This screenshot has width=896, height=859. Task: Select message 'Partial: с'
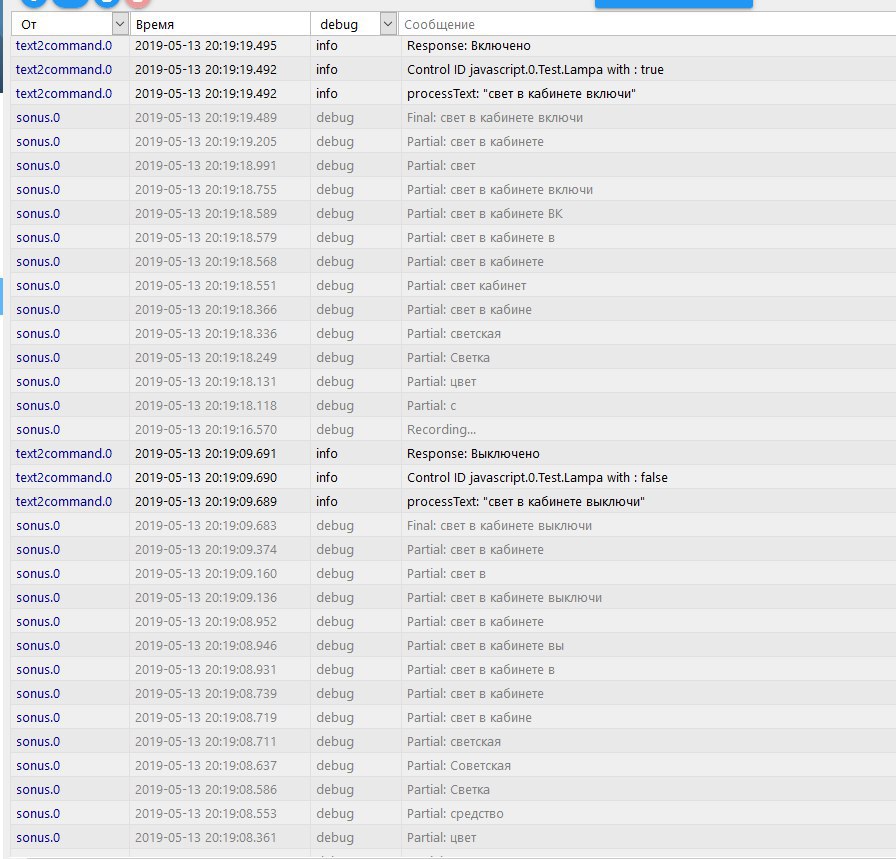(x=431, y=406)
